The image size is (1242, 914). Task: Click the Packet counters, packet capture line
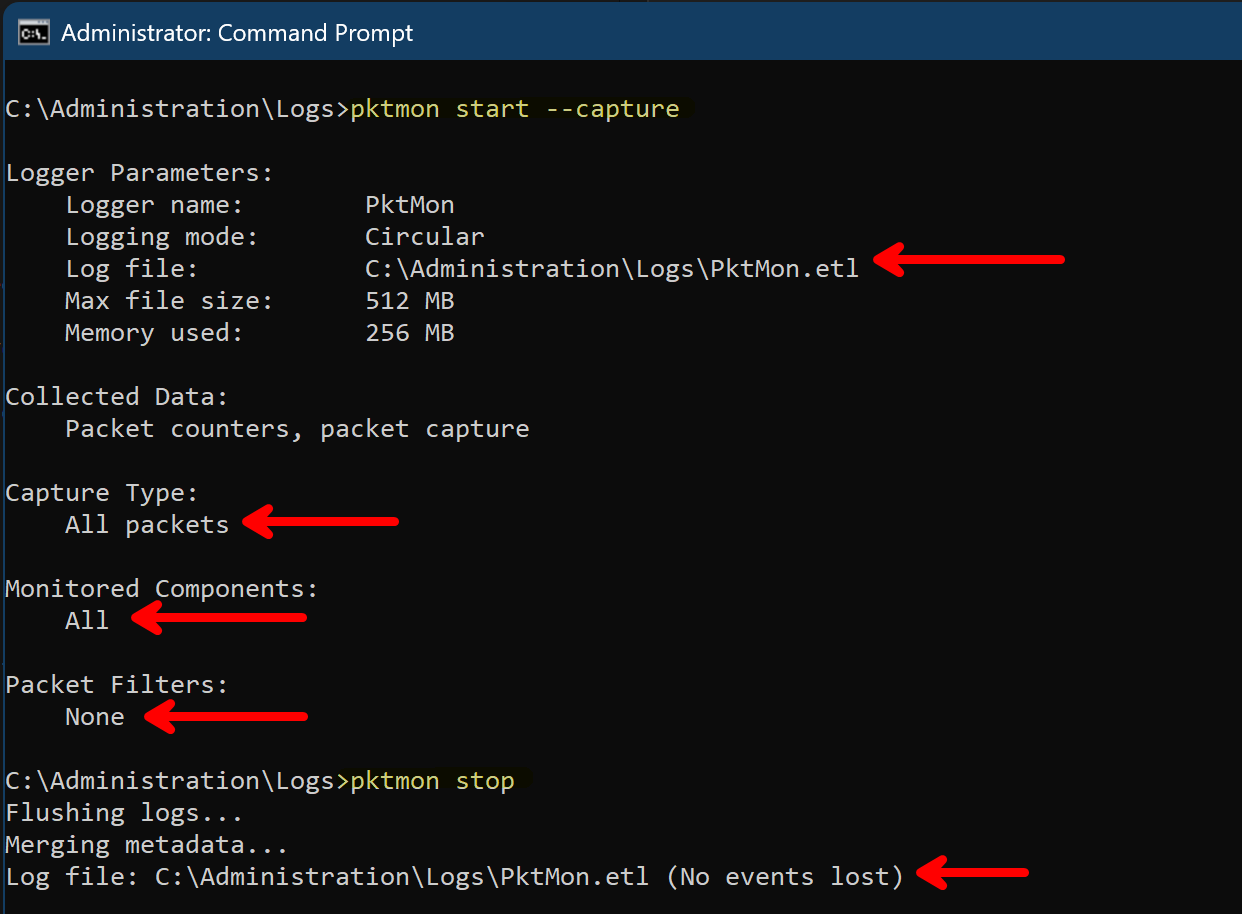[x=297, y=429]
